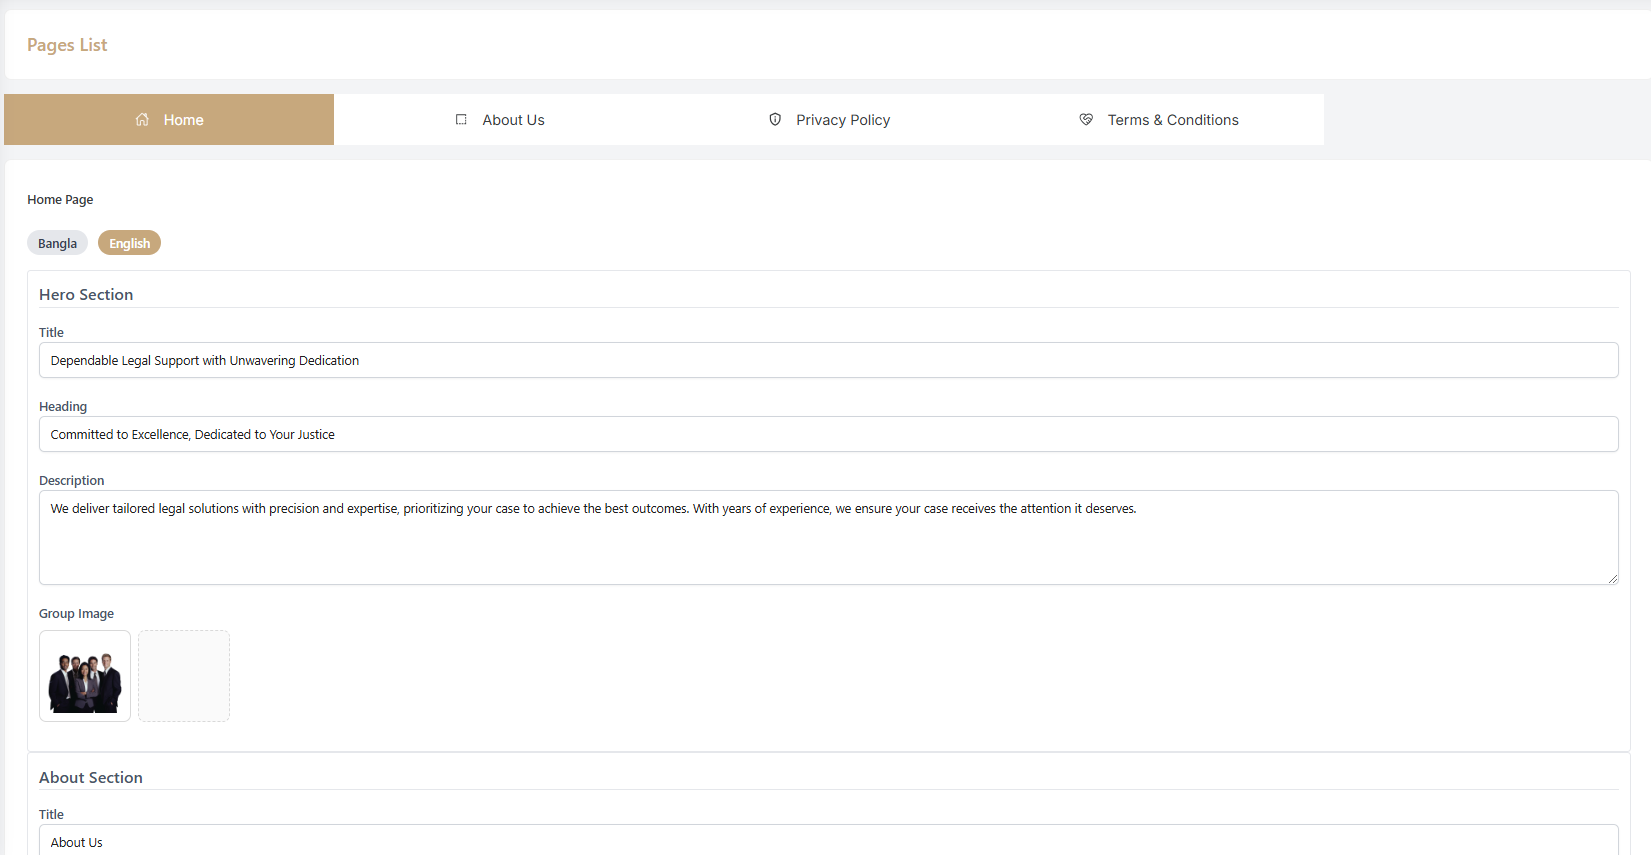
Task: Switch to the About Us tab
Action: [499, 120]
